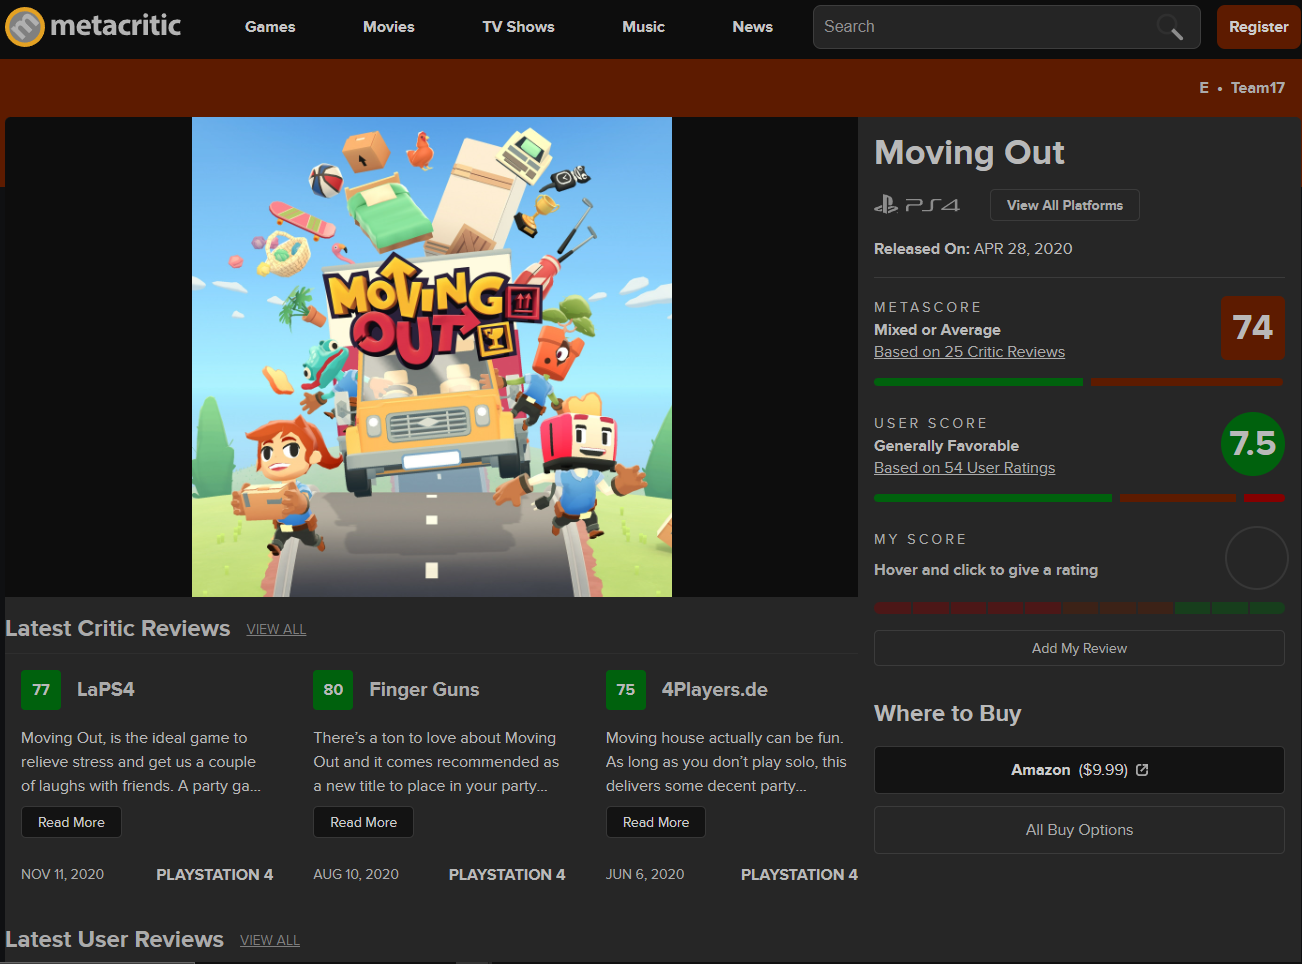The height and width of the screenshot is (964, 1302).
Task: Click Add My Review button
Action: [x=1079, y=648]
